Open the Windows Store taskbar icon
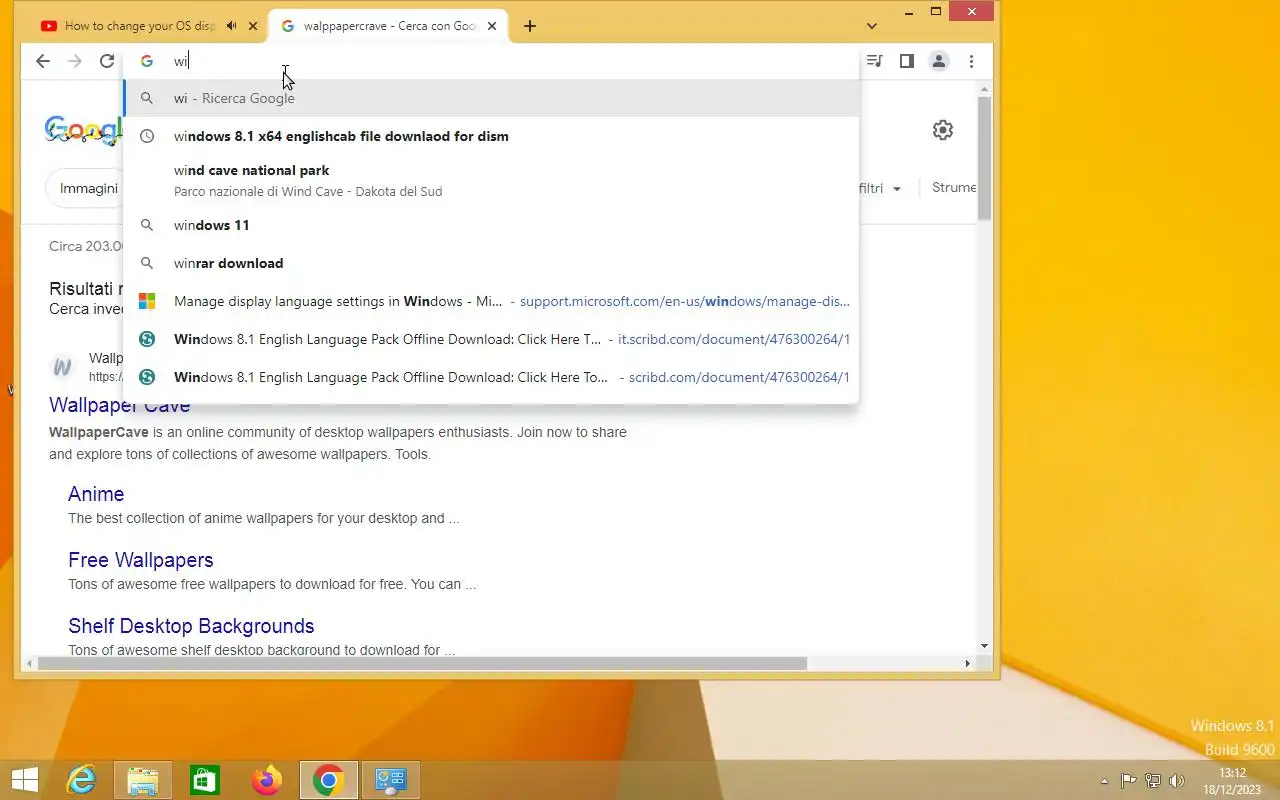Viewport: 1280px width, 800px height. (x=205, y=780)
